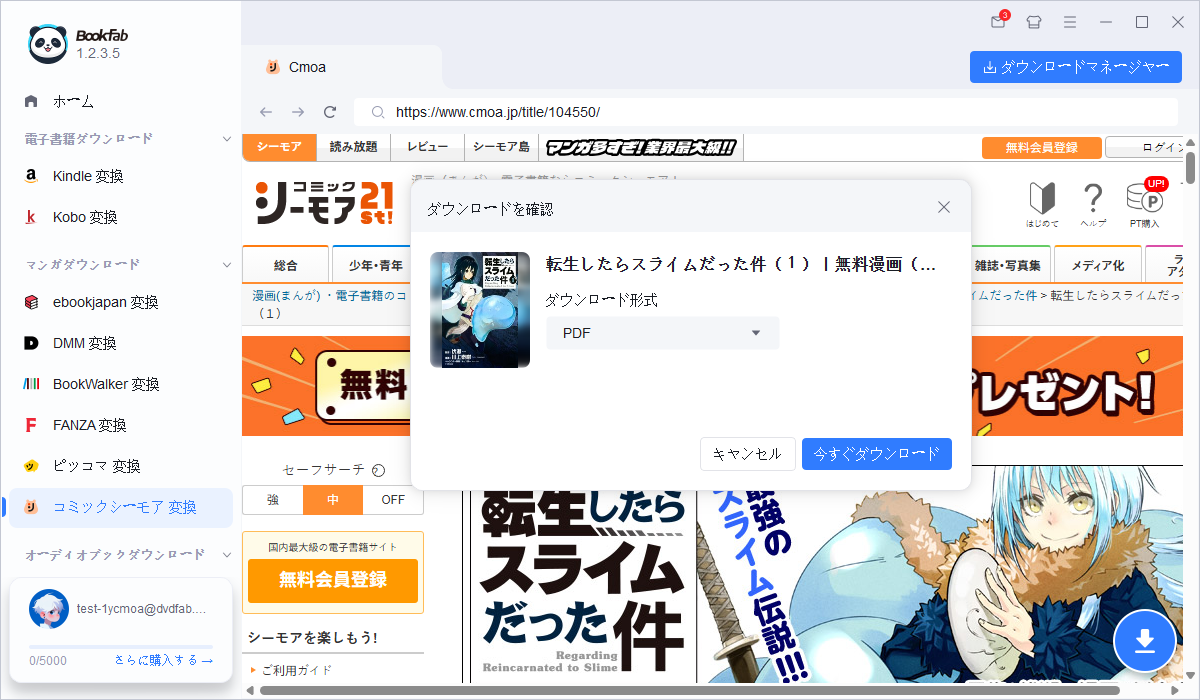
Task: Click the セーフサーチ help icon
Action: (378, 470)
